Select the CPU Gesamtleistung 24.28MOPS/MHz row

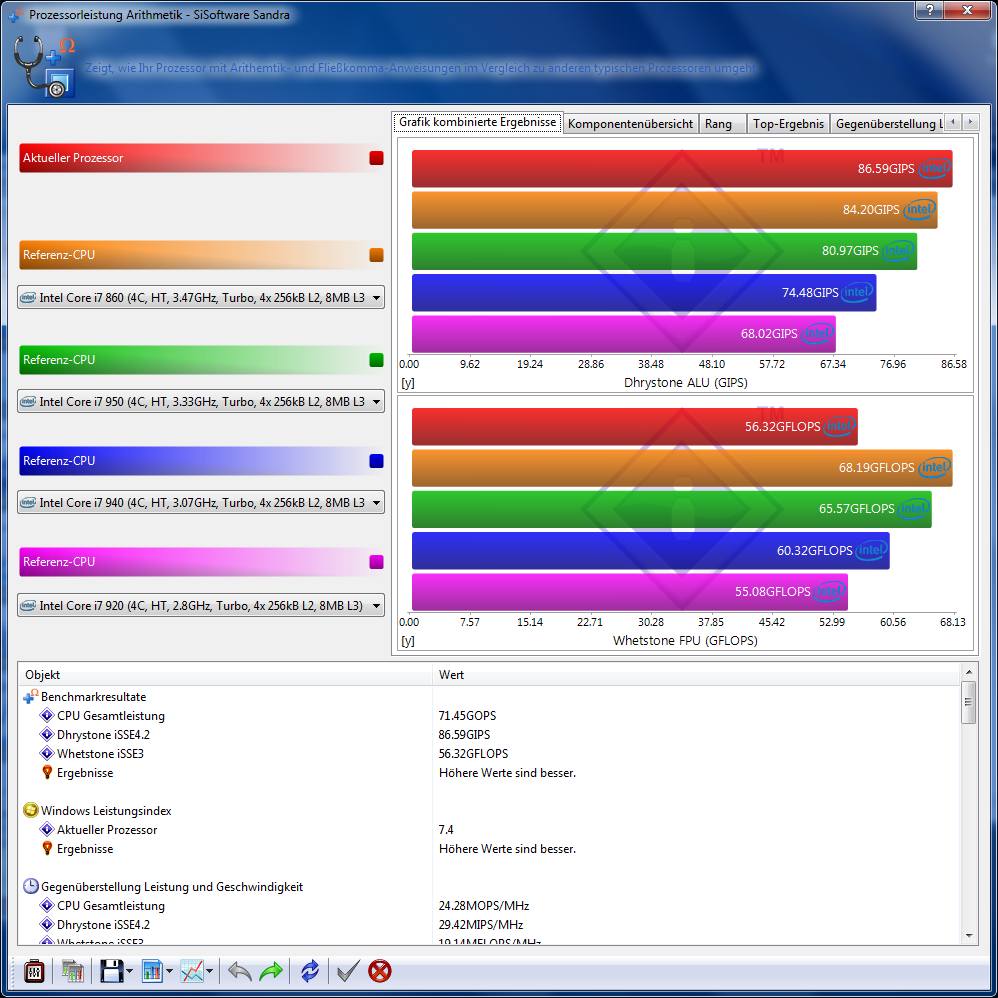(x=489, y=906)
